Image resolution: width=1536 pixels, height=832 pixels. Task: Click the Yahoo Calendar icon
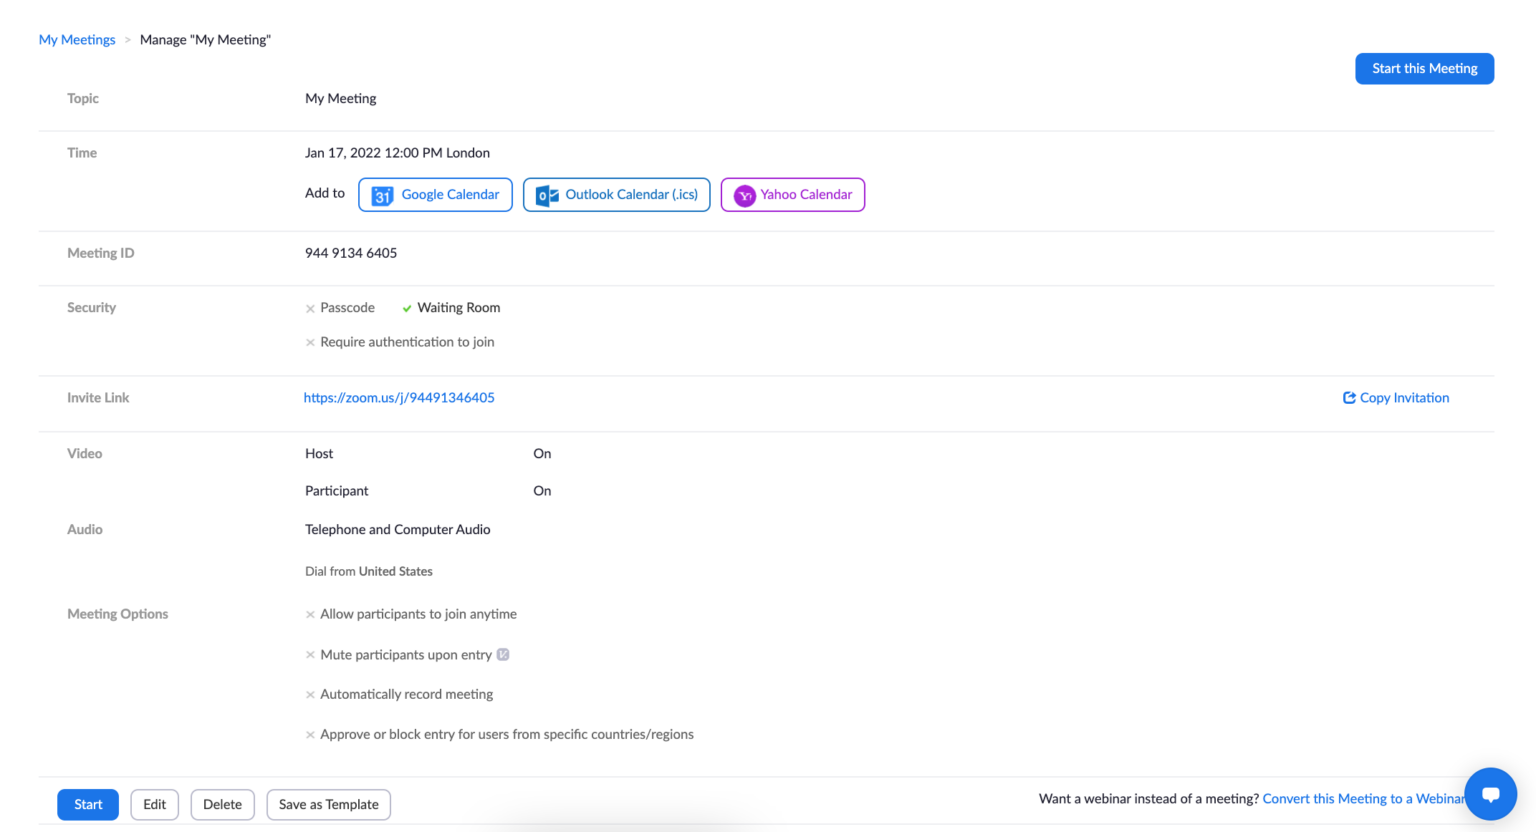tap(744, 196)
